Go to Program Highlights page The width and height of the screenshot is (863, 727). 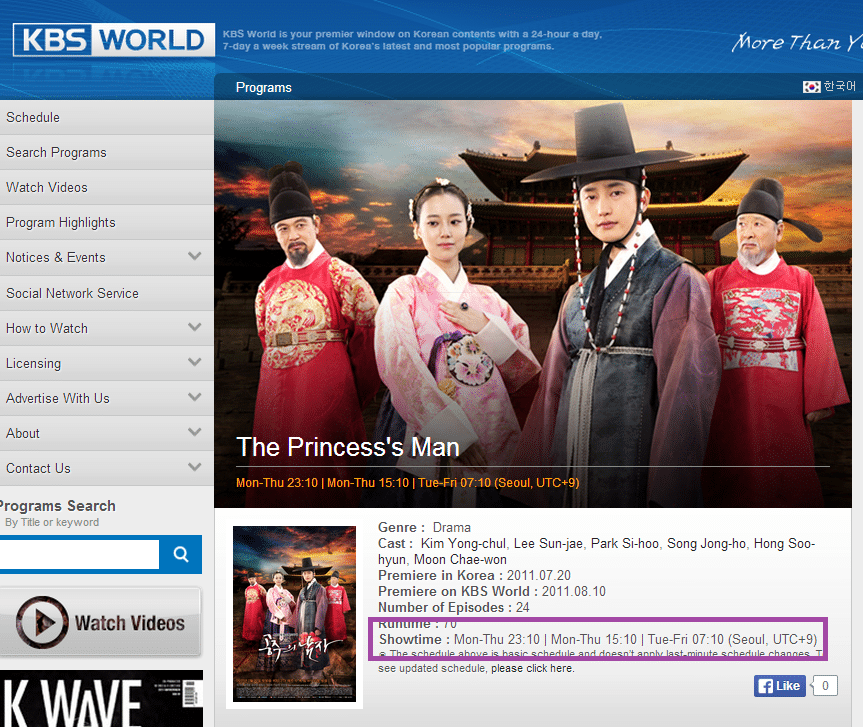[x=60, y=222]
